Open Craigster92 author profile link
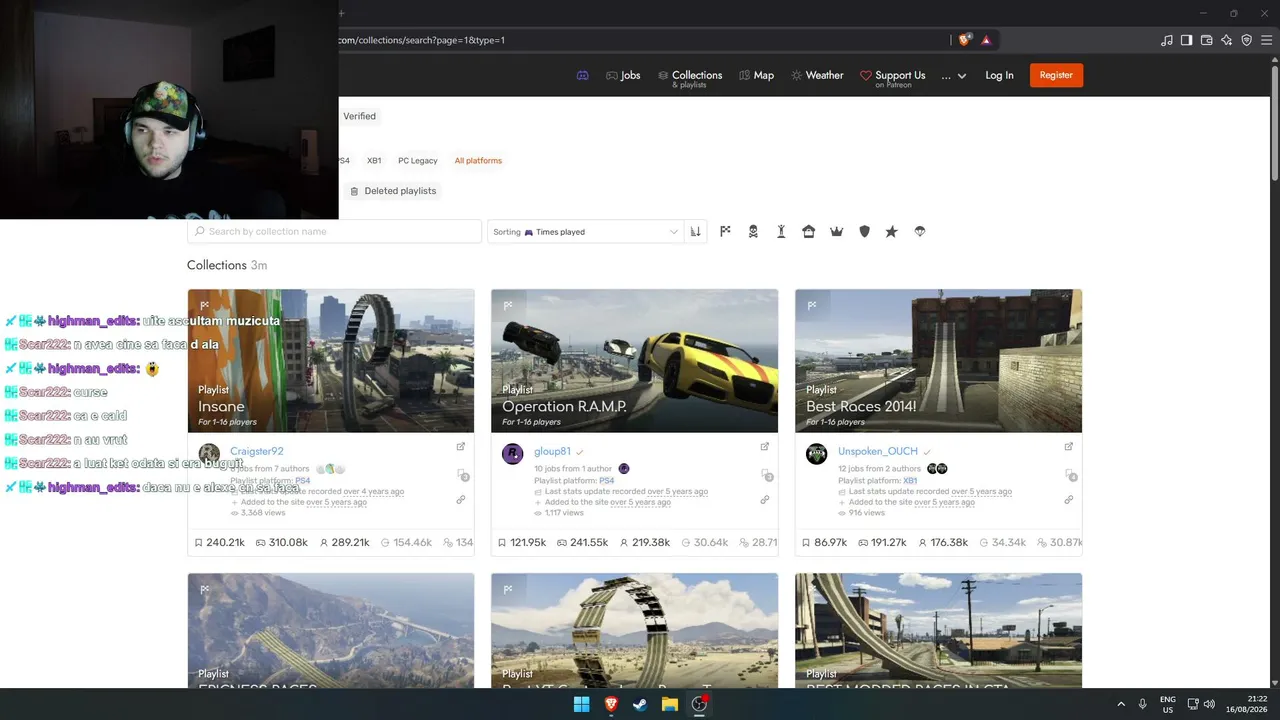 click(x=256, y=452)
